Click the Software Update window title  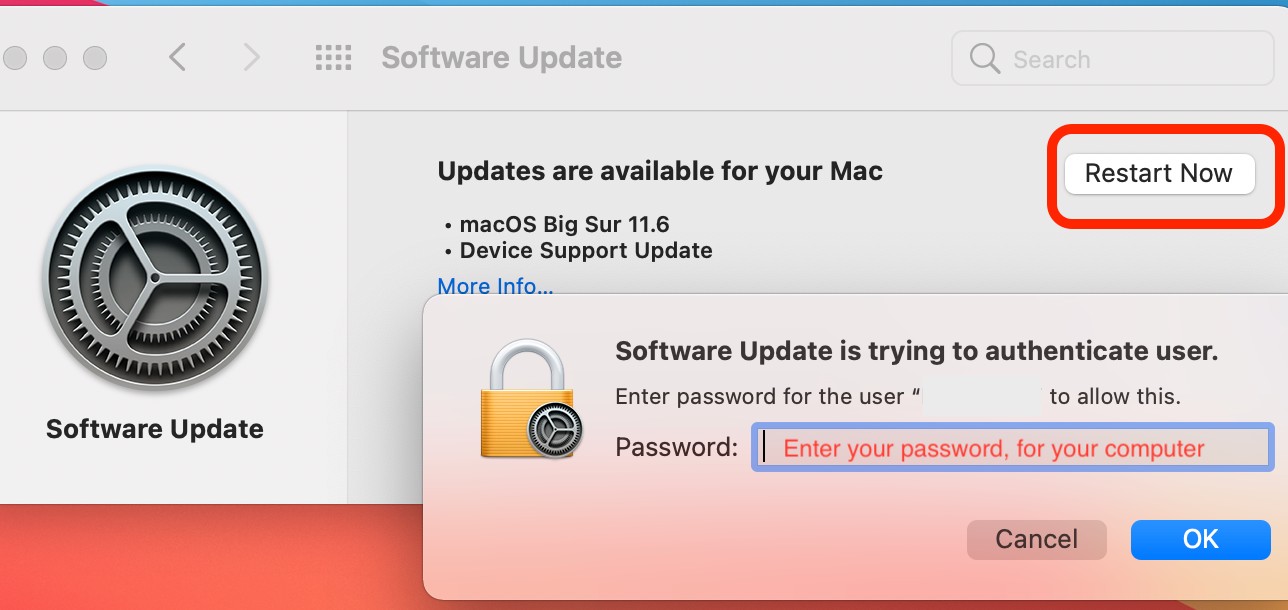[x=501, y=58]
